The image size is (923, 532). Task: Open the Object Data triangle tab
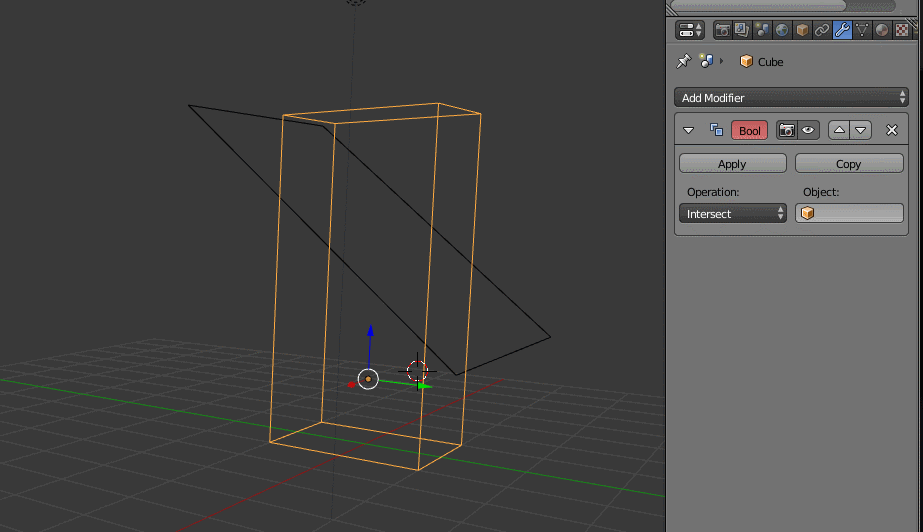862,30
